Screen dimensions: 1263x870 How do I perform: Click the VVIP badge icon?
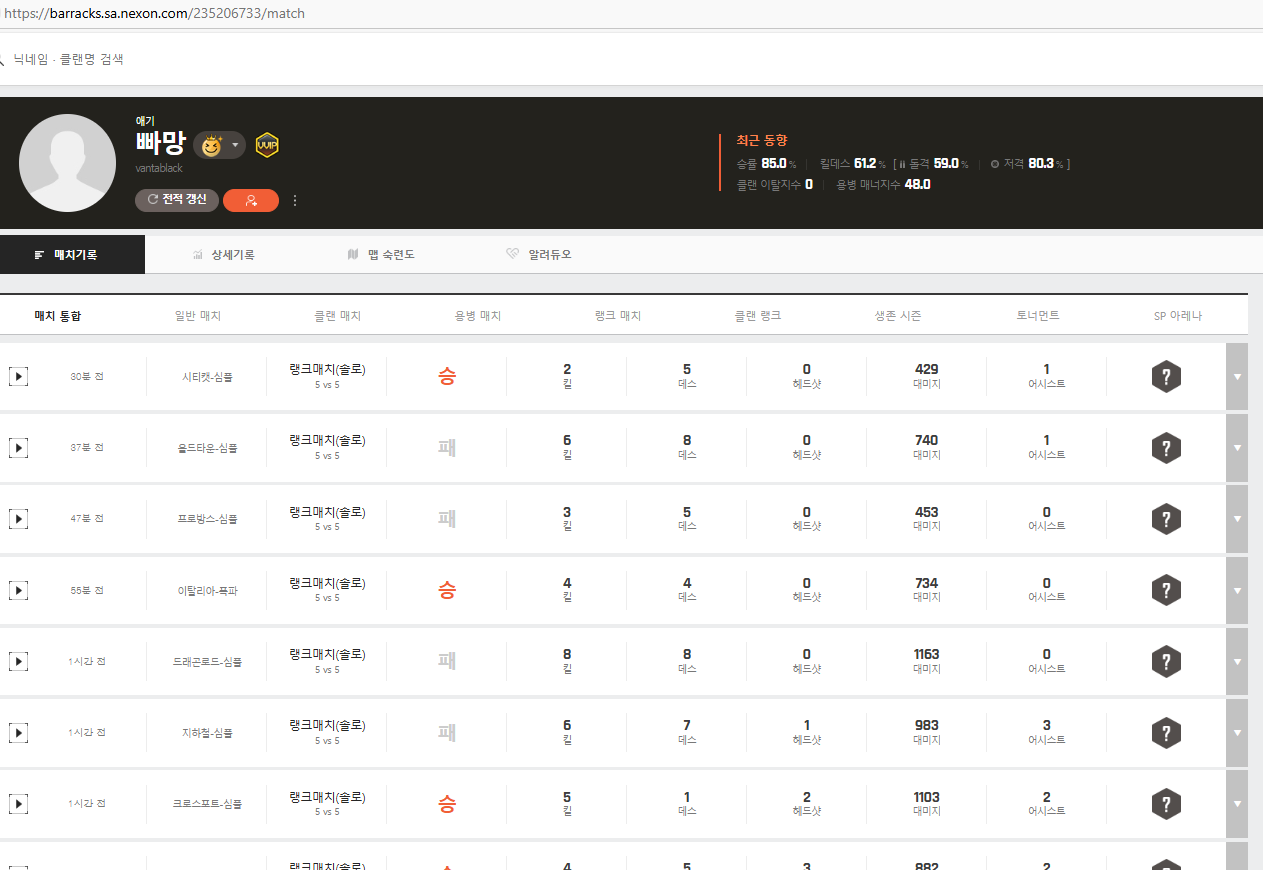click(x=266, y=146)
